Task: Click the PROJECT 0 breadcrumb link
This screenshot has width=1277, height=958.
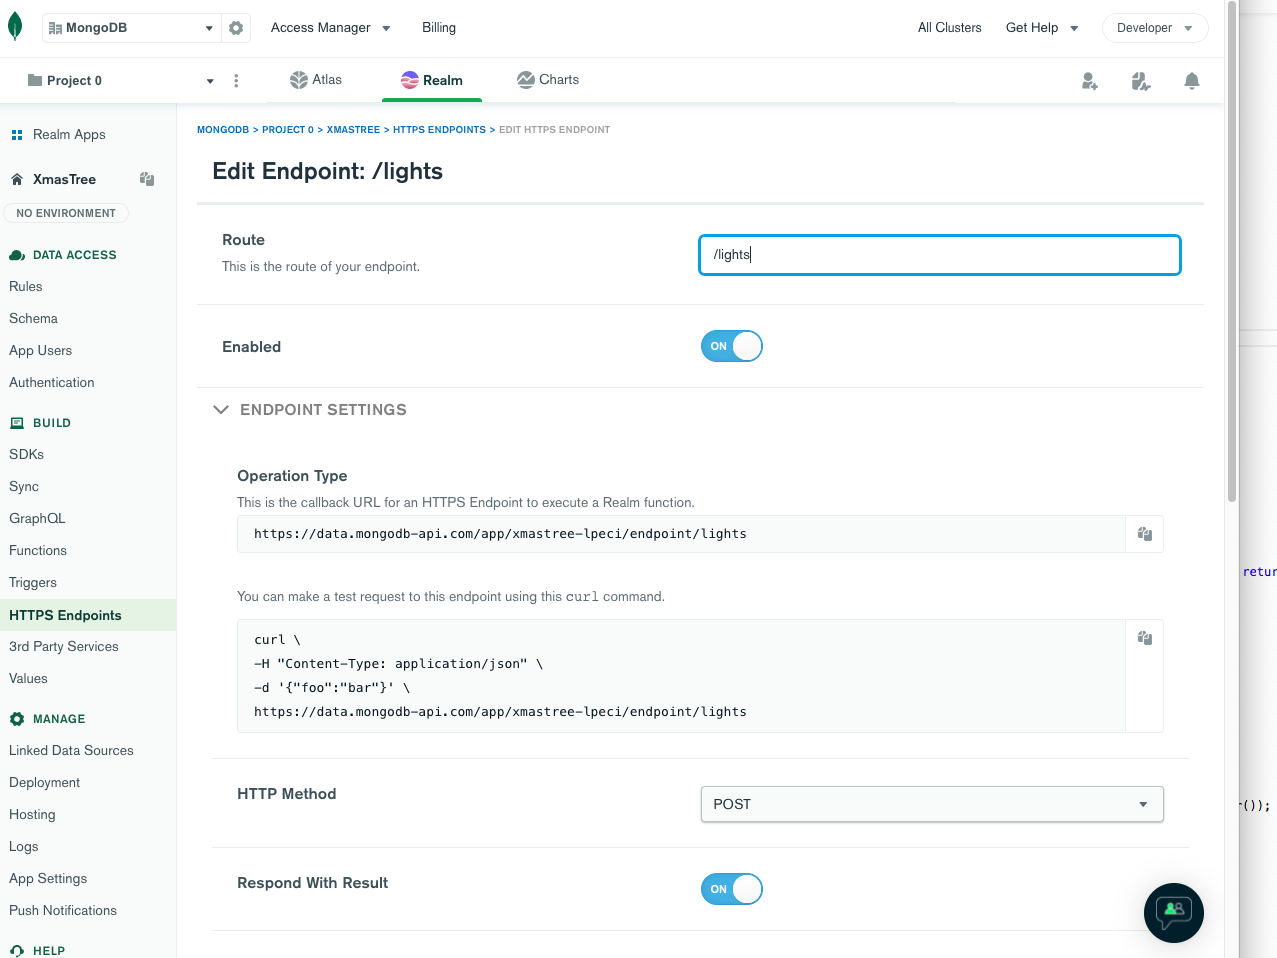Action: pyautogui.click(x=288, y=130)
